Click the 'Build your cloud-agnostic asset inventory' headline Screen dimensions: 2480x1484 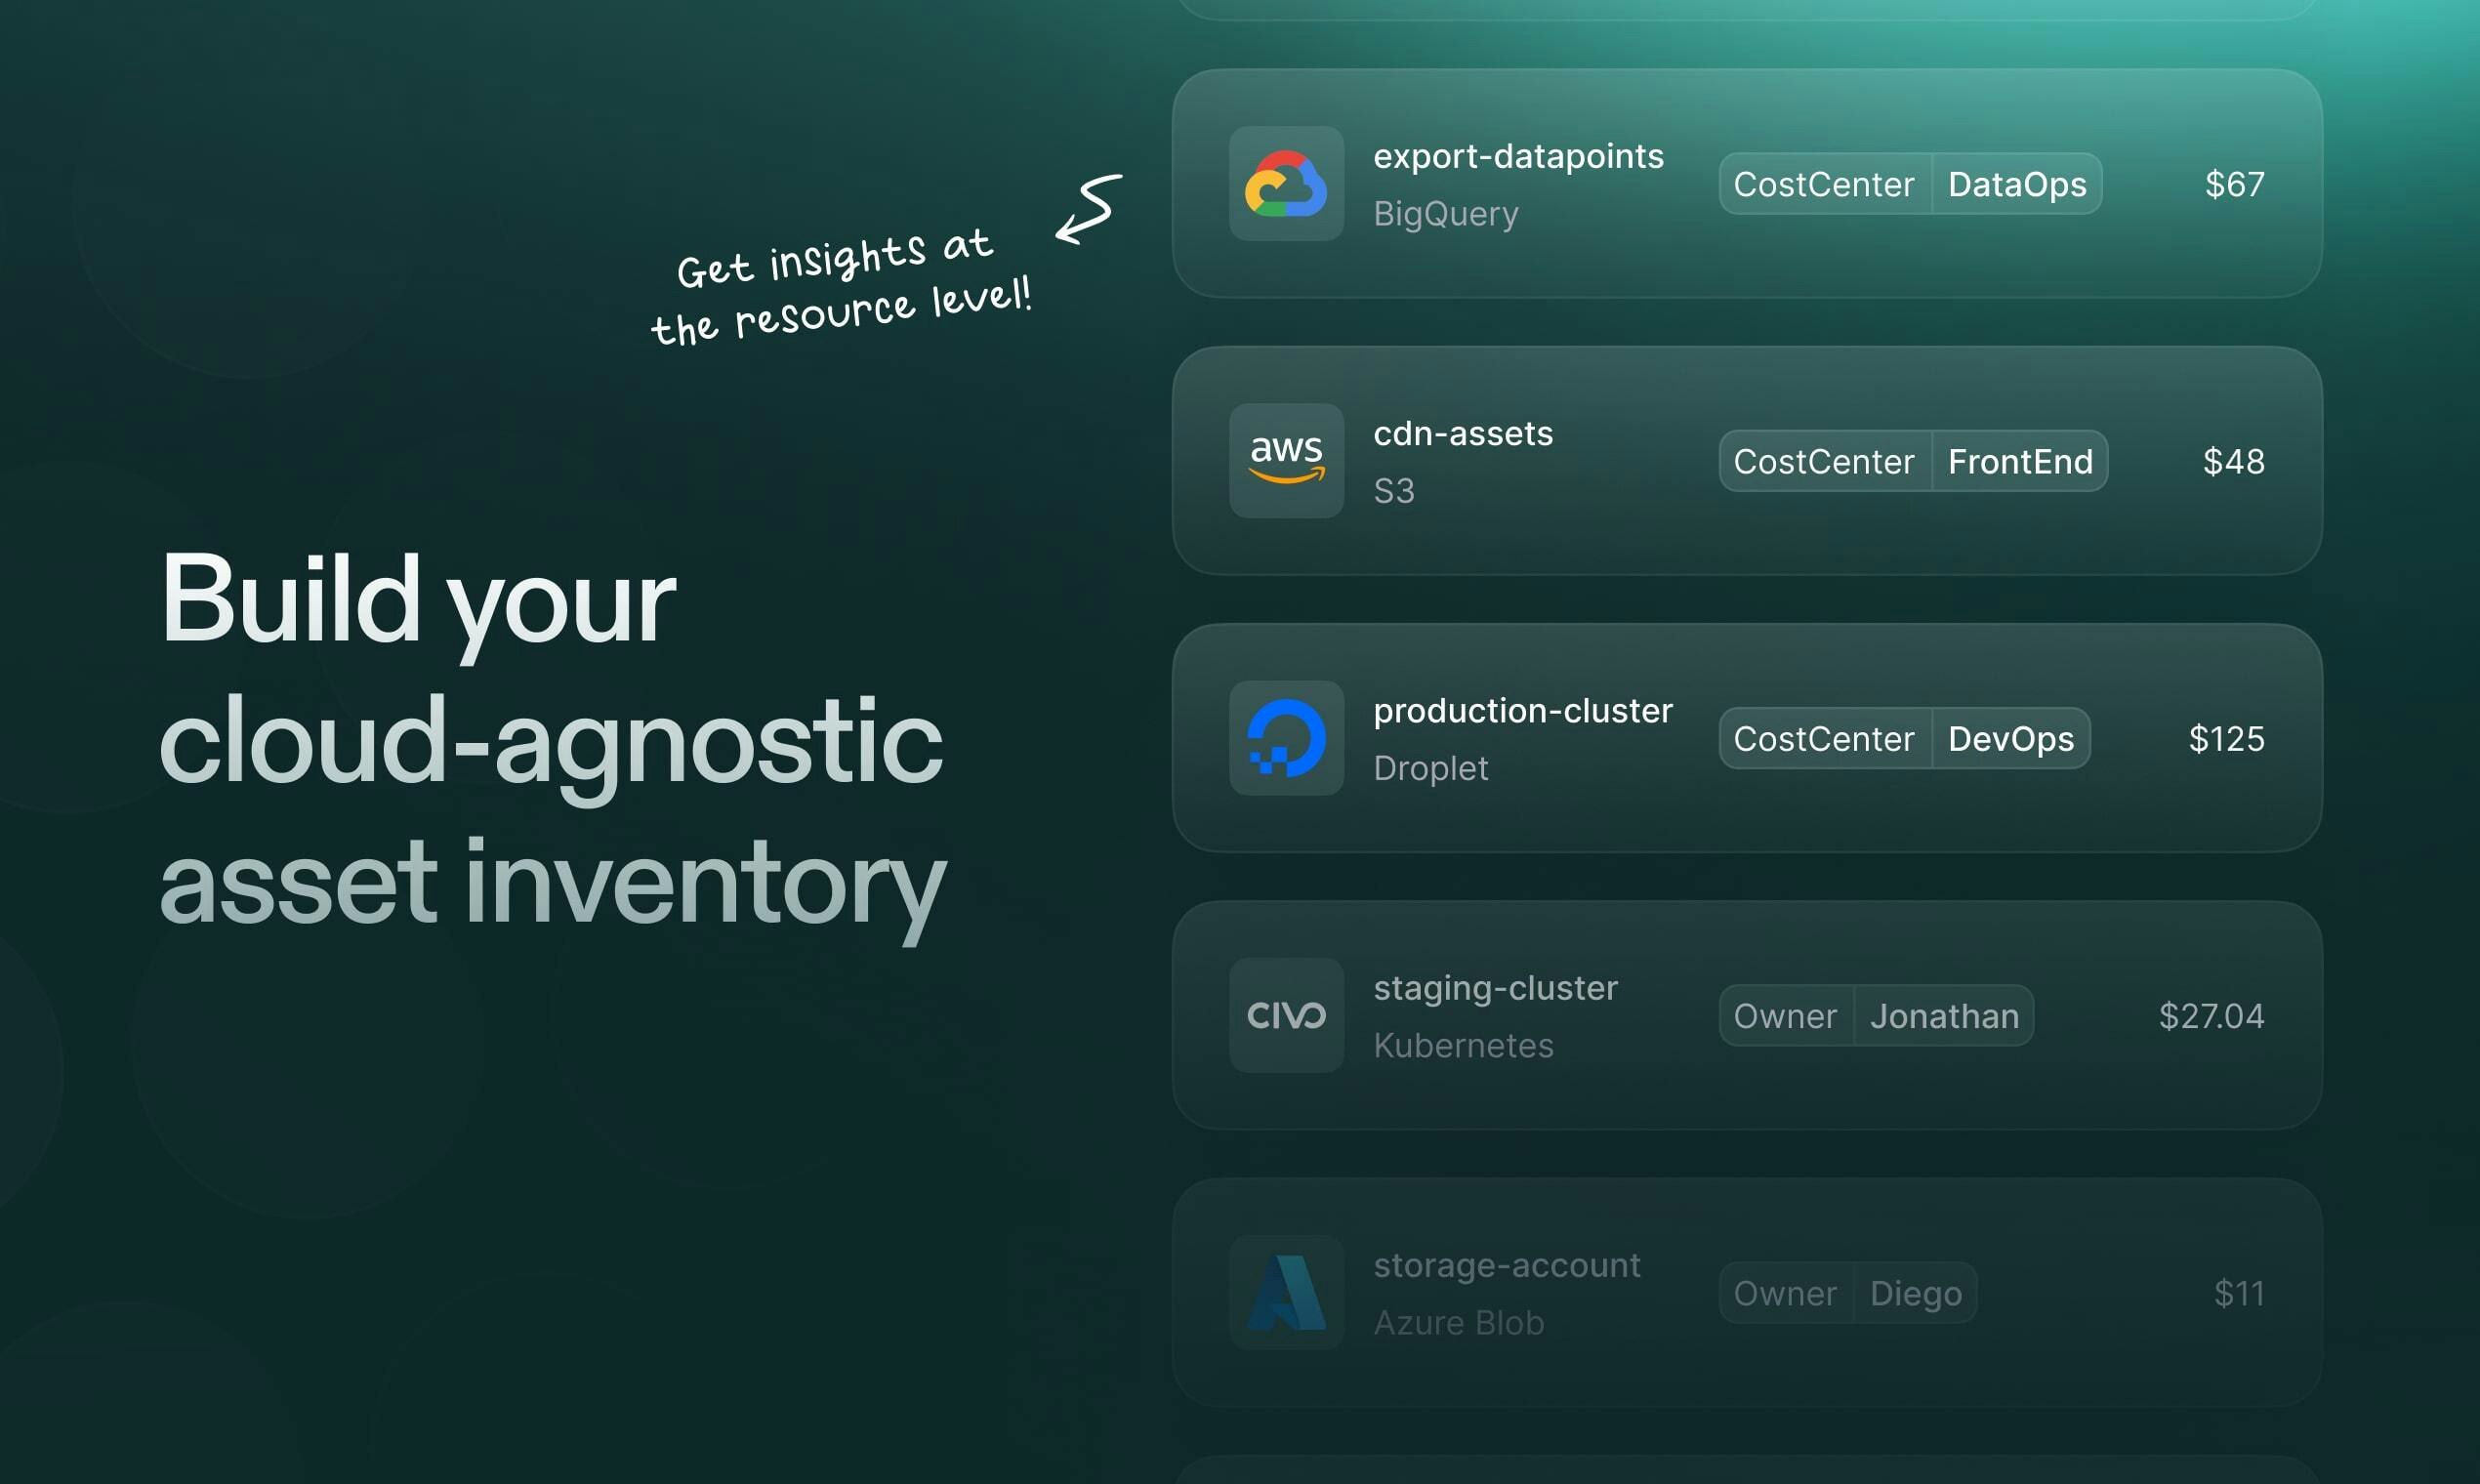point(552,742)
